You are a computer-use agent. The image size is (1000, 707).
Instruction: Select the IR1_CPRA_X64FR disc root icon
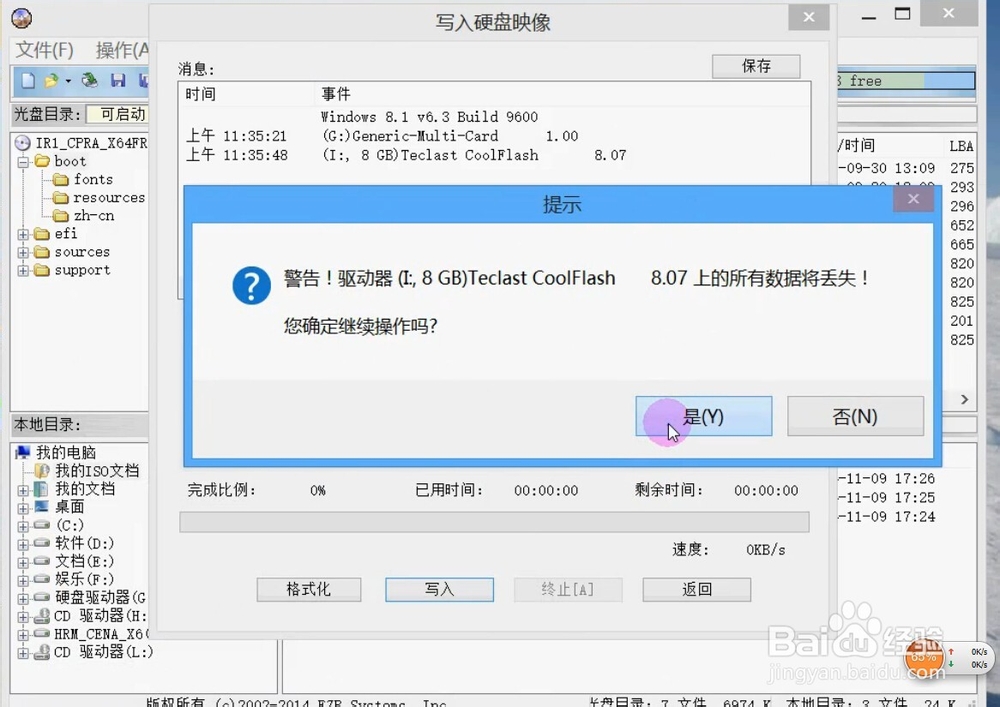point(23,143)
